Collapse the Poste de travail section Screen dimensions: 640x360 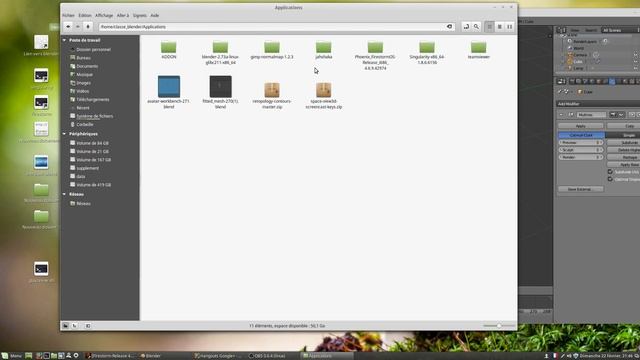64,40
